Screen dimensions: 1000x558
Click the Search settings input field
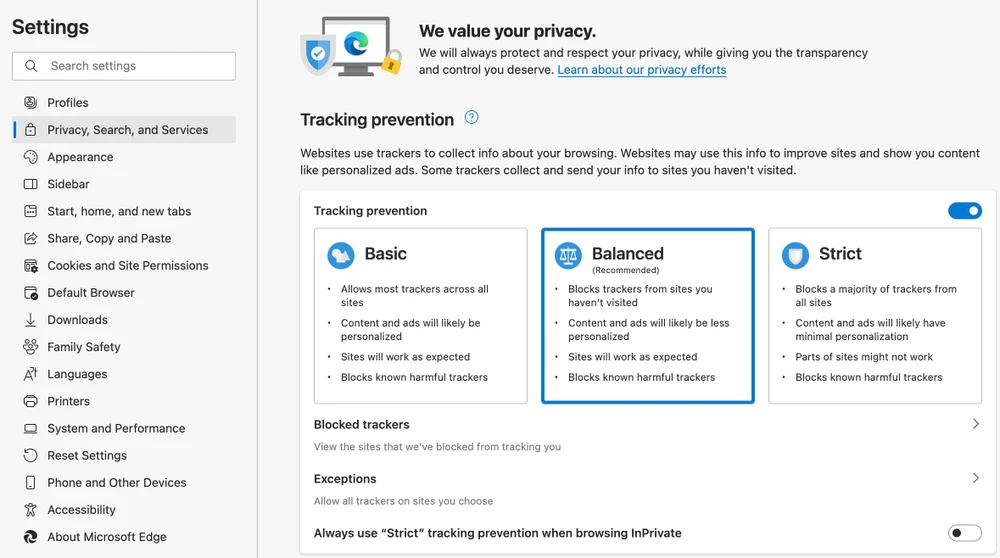pyautogui.click(x=135, y=66)
